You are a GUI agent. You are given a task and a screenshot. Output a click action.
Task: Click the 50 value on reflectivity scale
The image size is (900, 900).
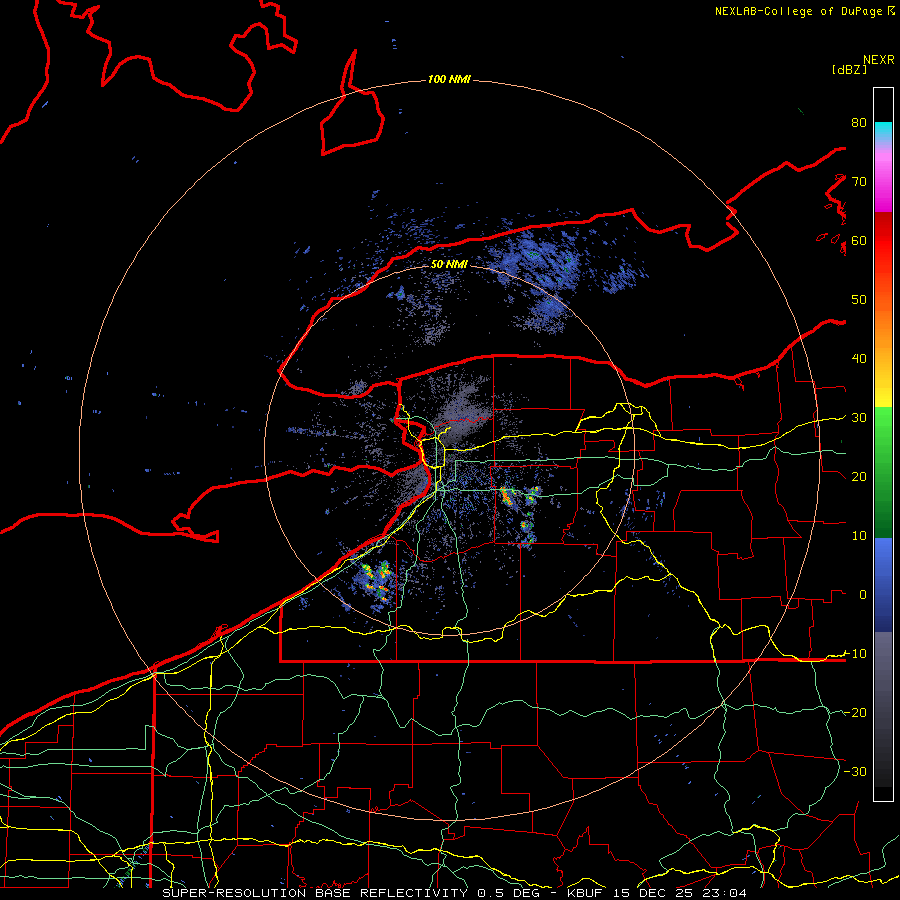coord(859,300)
